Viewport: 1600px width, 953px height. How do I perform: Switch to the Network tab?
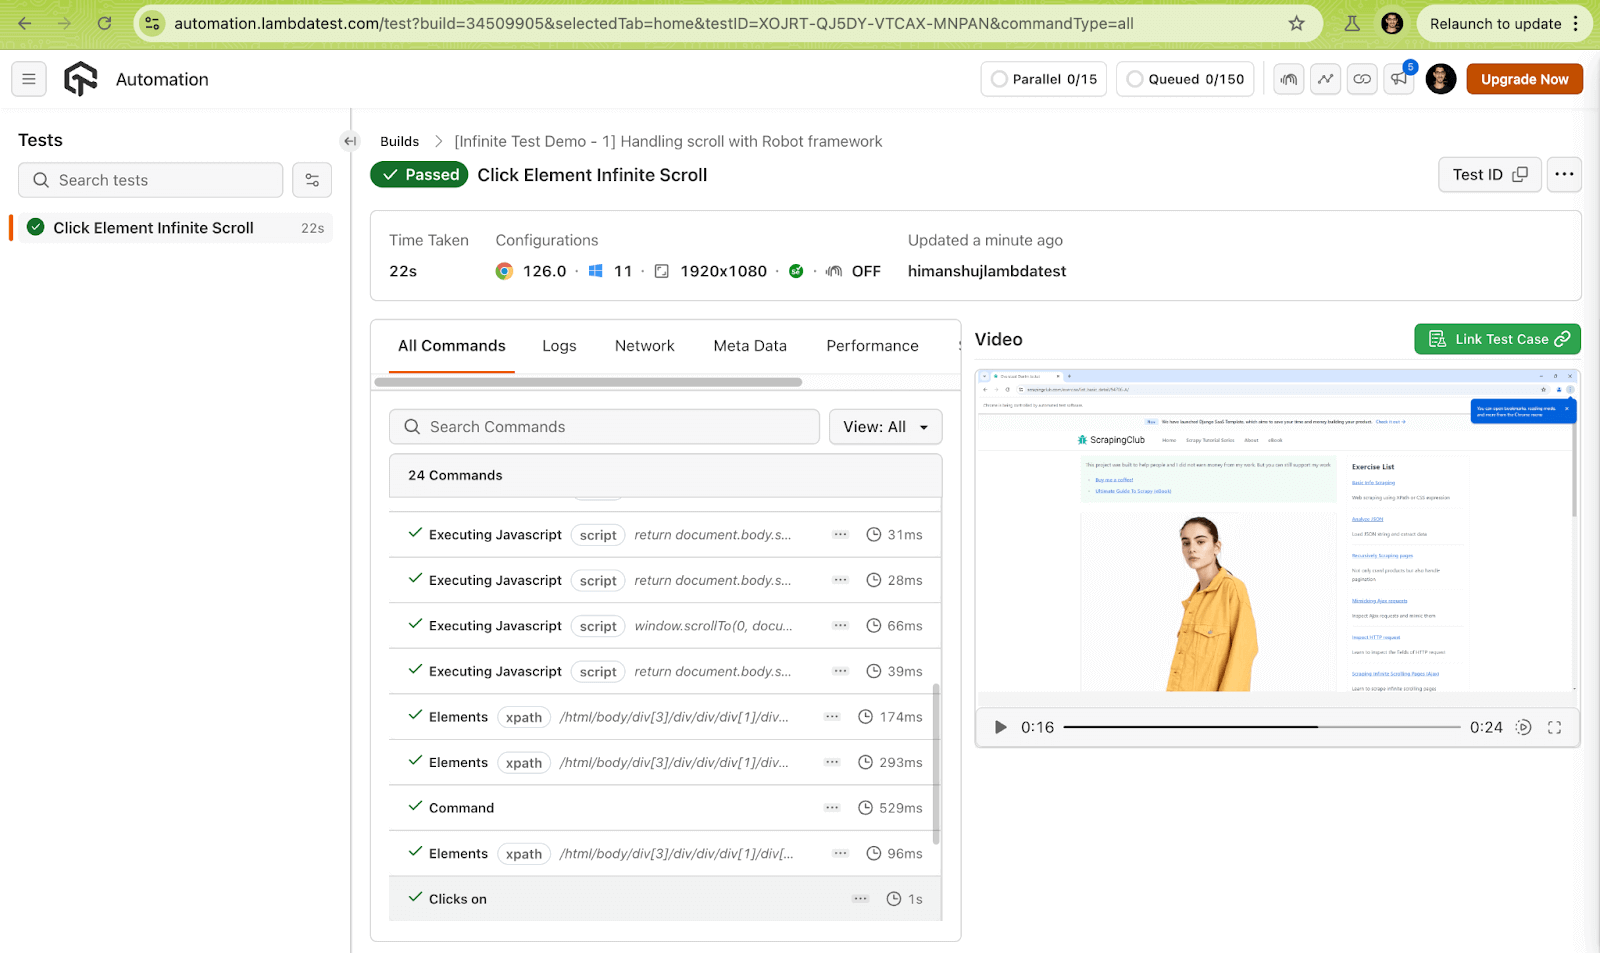click(644, 345)
